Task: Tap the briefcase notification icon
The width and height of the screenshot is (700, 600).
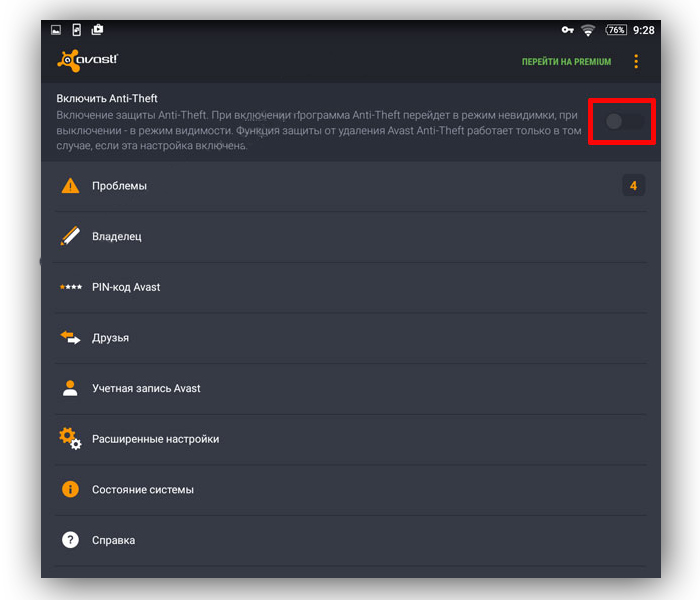Action: (97, 30)
